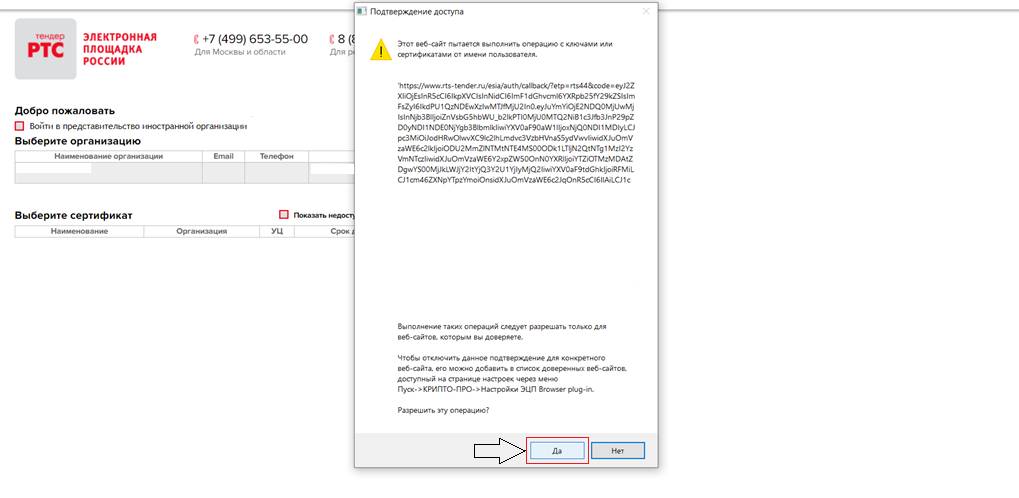Enable 'Войти в представительство иностранной организации' checkbox
Viewport: 1019px width, 498px height.
click(x=20, y=126)
